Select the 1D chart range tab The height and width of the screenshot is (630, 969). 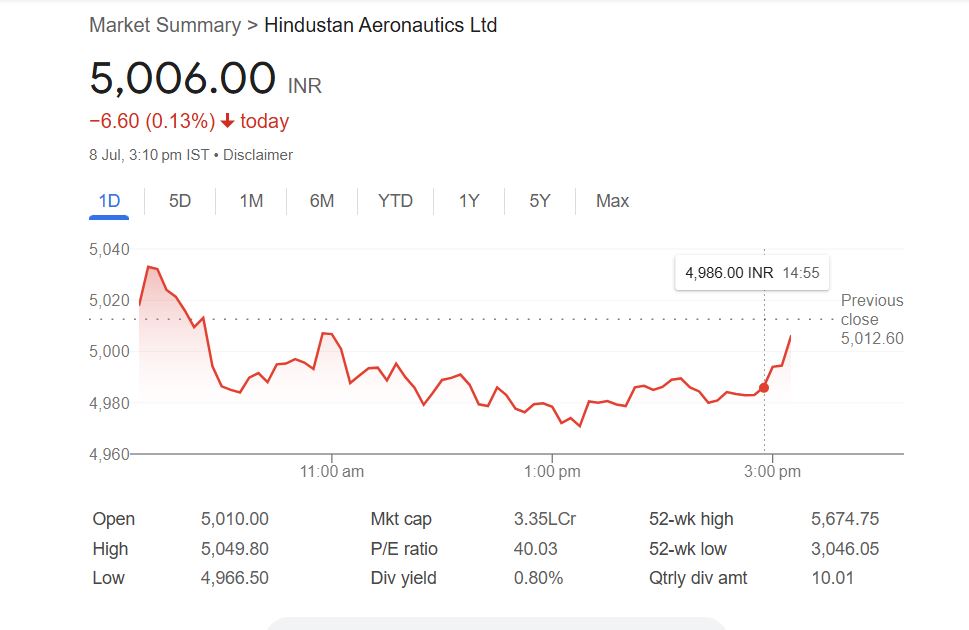109,201
